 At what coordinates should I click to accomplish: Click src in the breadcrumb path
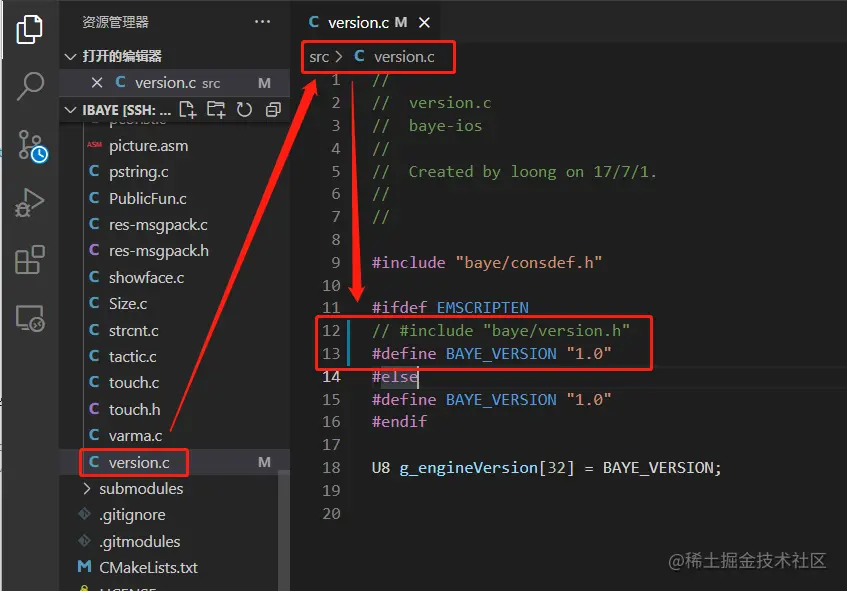pos(319,57)
